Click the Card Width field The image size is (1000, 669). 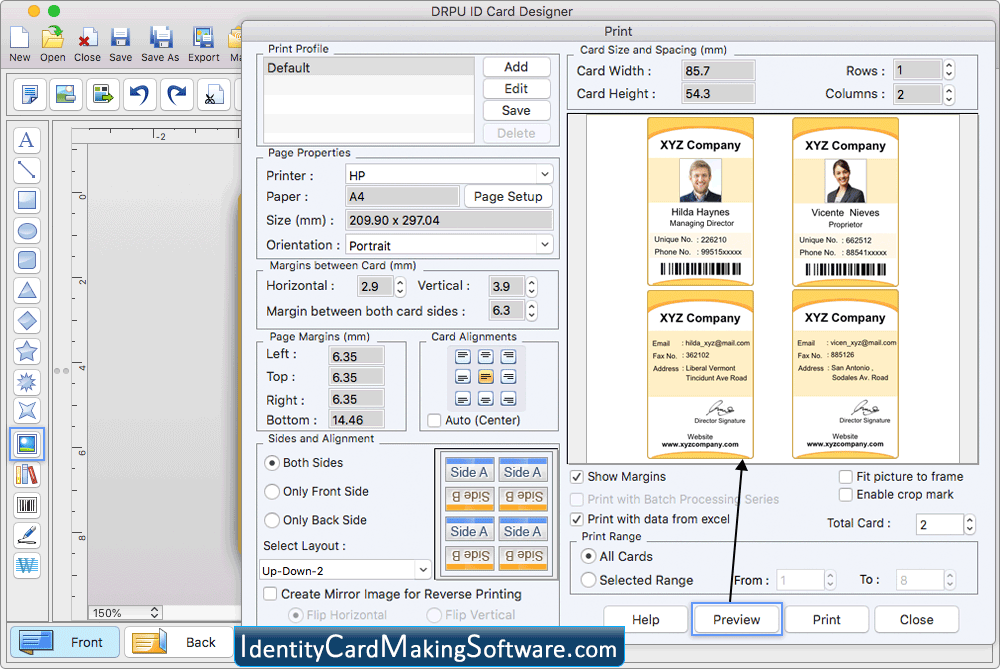[718, 71]
